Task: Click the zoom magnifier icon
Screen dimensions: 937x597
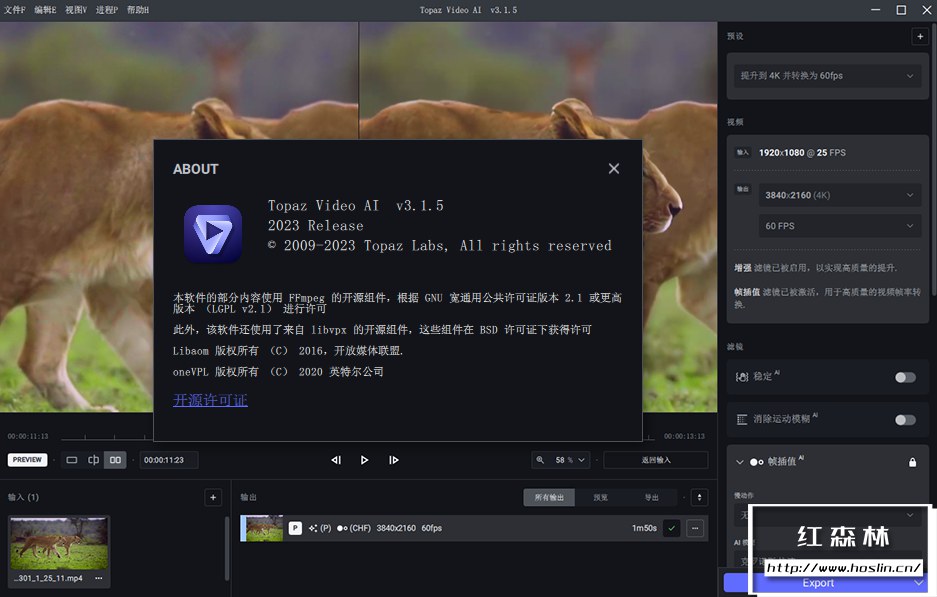Action: (540, 460)
